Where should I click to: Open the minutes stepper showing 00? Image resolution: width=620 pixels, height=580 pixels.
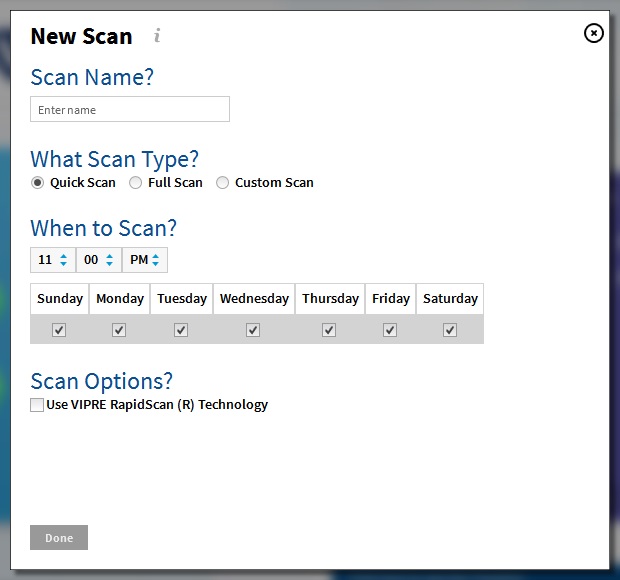click(99, 260)
